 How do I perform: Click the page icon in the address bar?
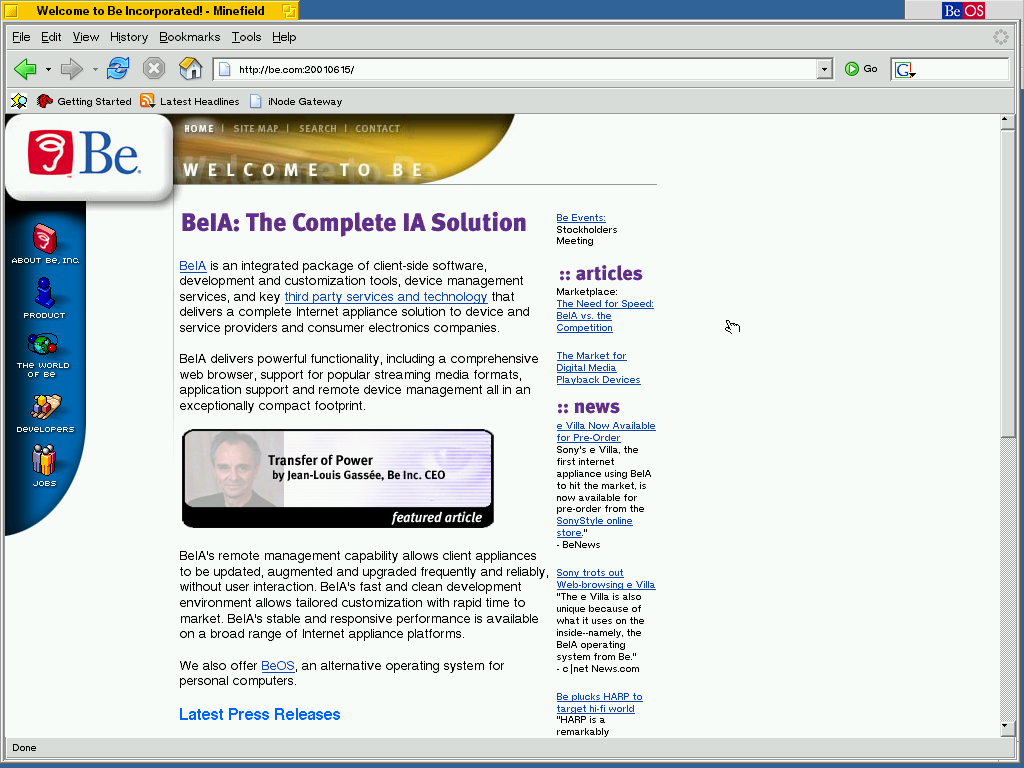[x=224, y=69]
